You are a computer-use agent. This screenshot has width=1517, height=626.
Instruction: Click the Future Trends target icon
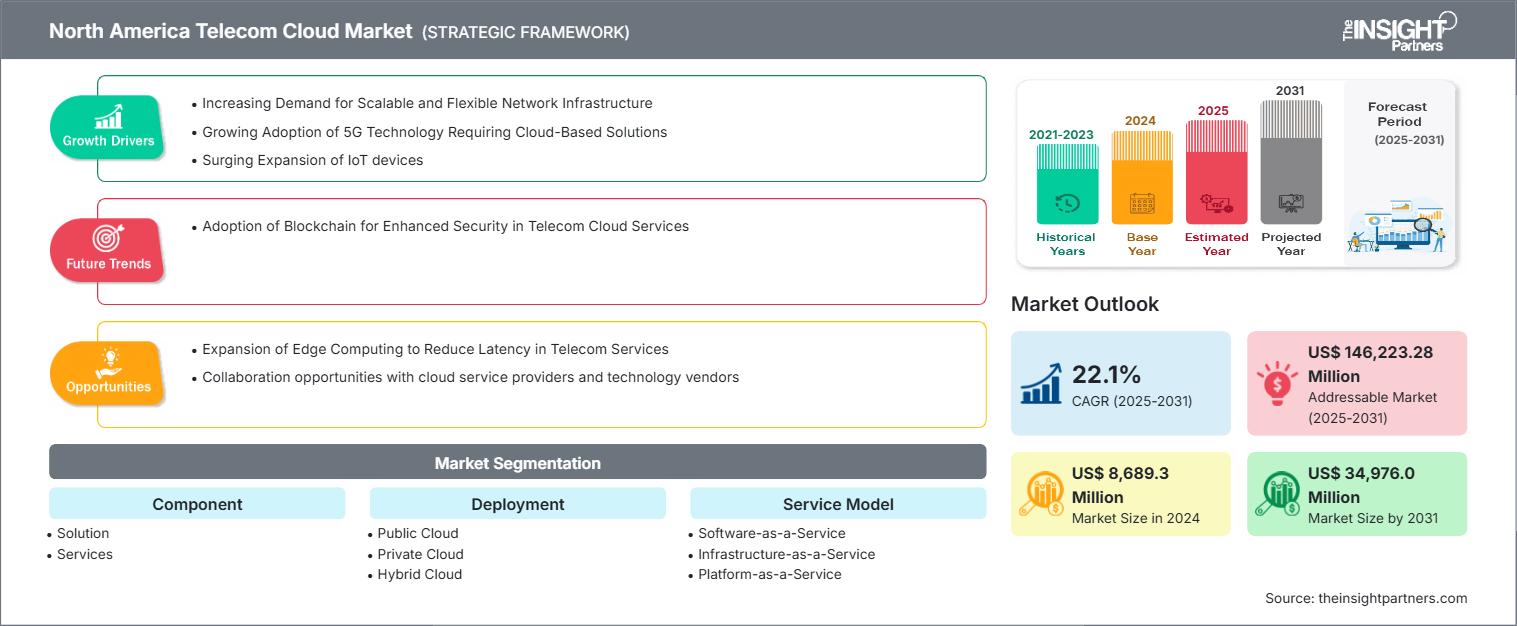tap(108, 239)
